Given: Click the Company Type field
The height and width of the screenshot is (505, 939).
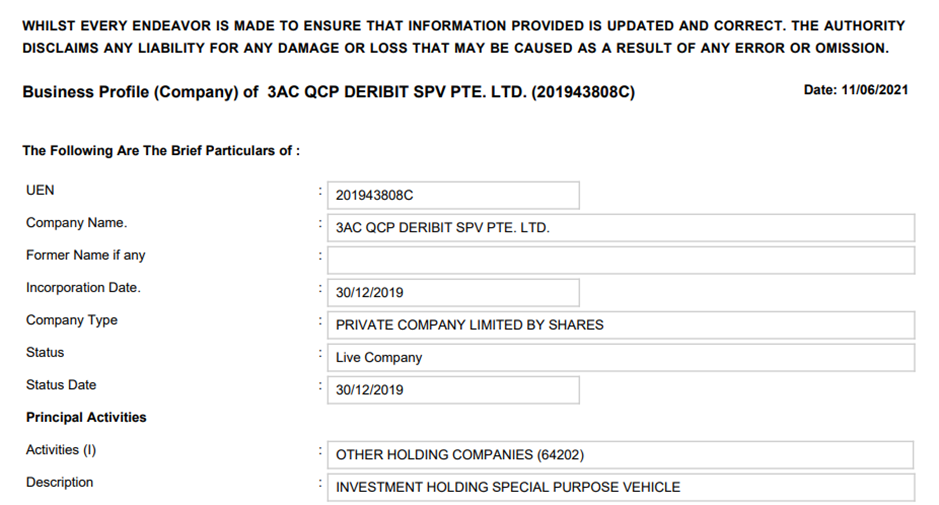Looking at the screenshot, I should [x=620, y=325].
